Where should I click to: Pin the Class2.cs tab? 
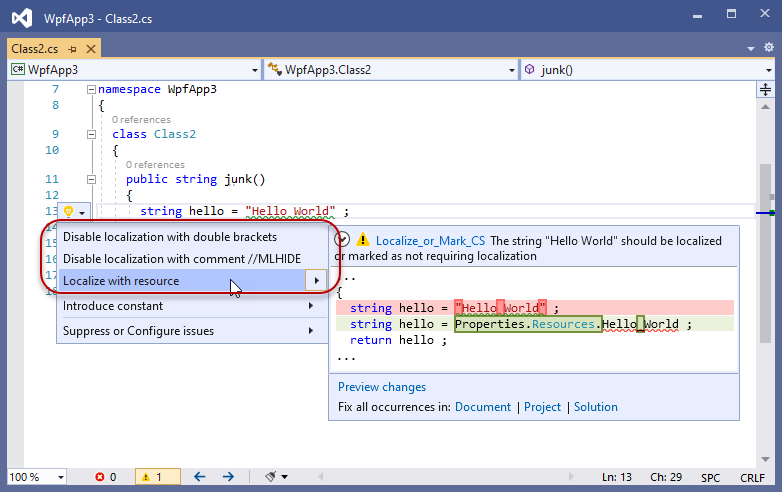coord(77,48)
